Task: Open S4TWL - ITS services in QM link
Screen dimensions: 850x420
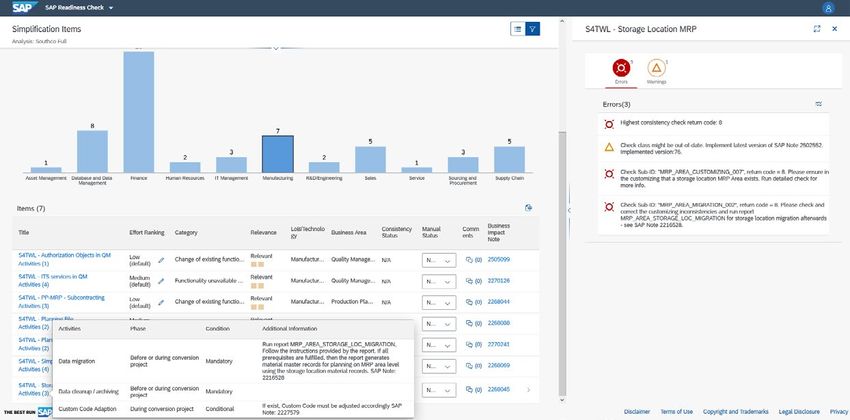Action: pyautogui.click(x=53, y=277)
